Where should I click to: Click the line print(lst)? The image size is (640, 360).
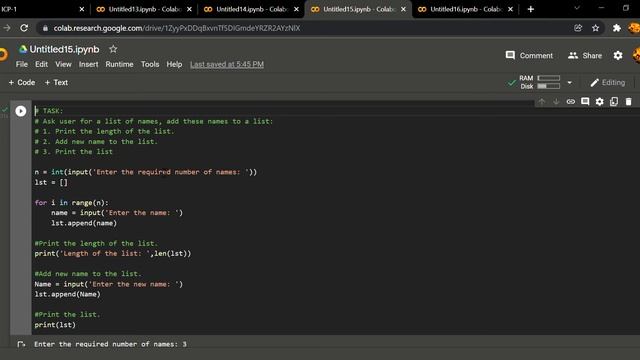tap(55, 325)
